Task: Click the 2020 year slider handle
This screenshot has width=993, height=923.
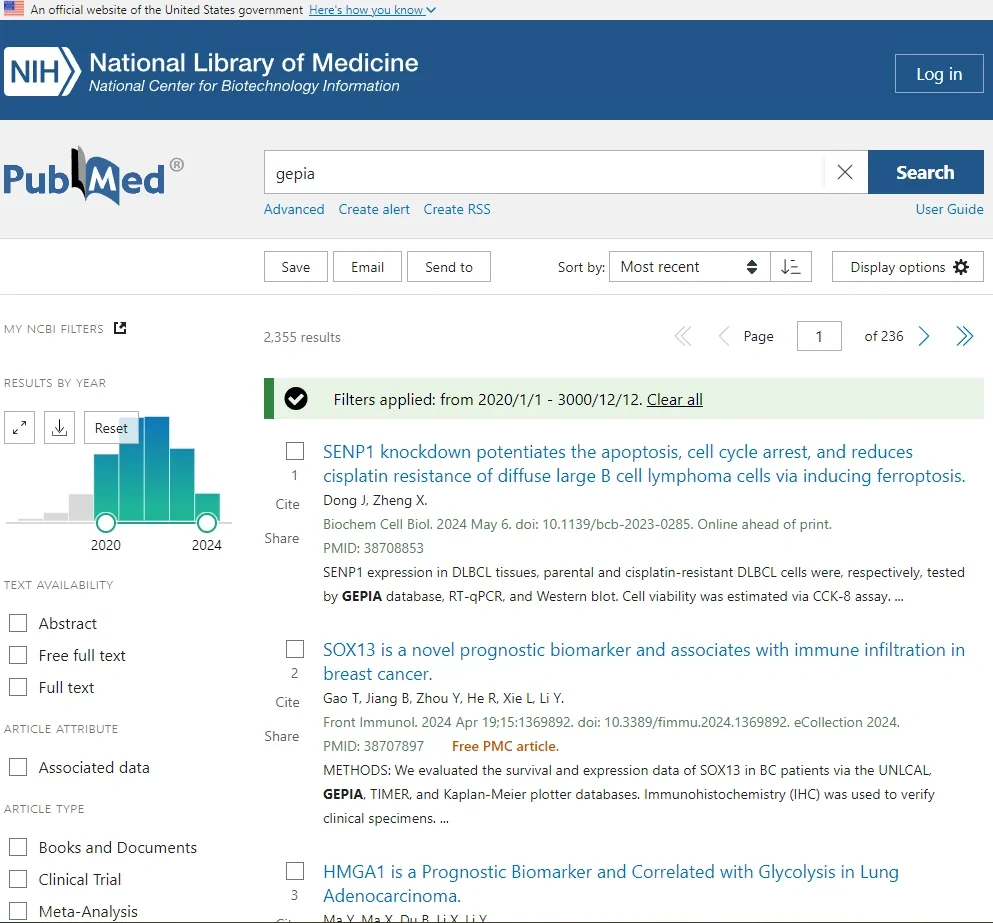Action: pyautogui.click(x=106, y=523)
